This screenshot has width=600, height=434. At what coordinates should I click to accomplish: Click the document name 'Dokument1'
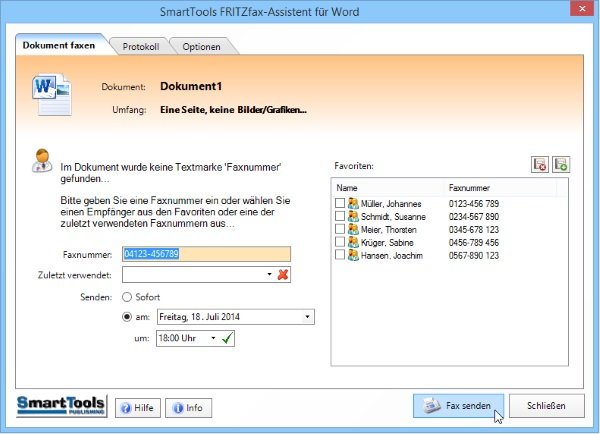[x=191, y=86]
